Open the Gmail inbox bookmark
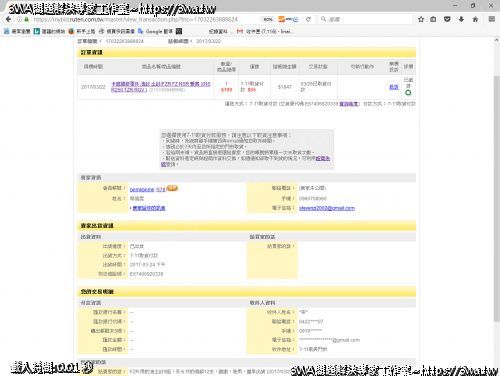Viewport: 500px width, 376px height. pos(265,31)
